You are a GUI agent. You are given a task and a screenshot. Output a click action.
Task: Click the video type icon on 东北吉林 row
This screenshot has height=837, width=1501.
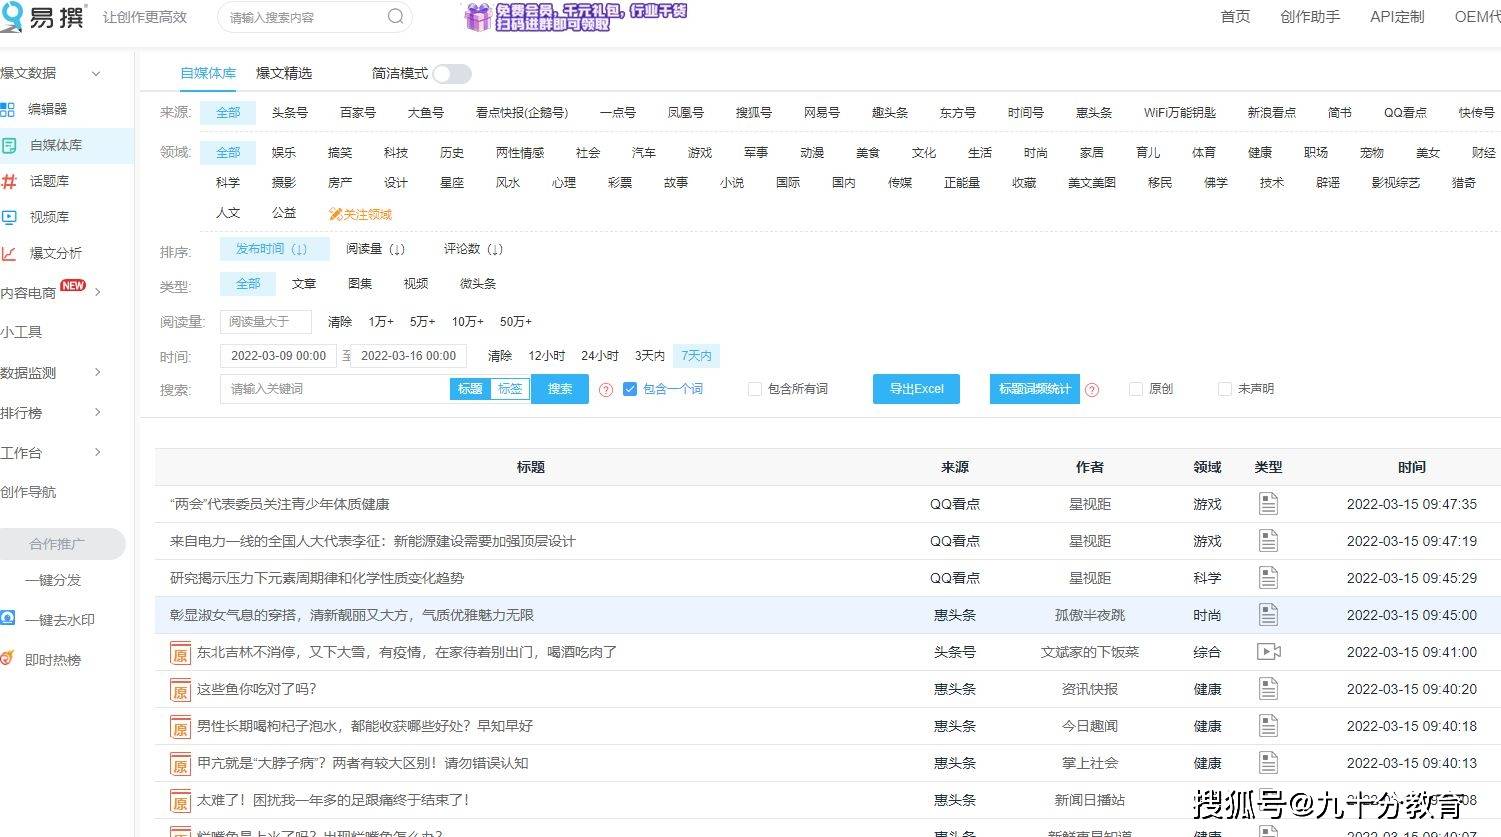pos(1267,651)
